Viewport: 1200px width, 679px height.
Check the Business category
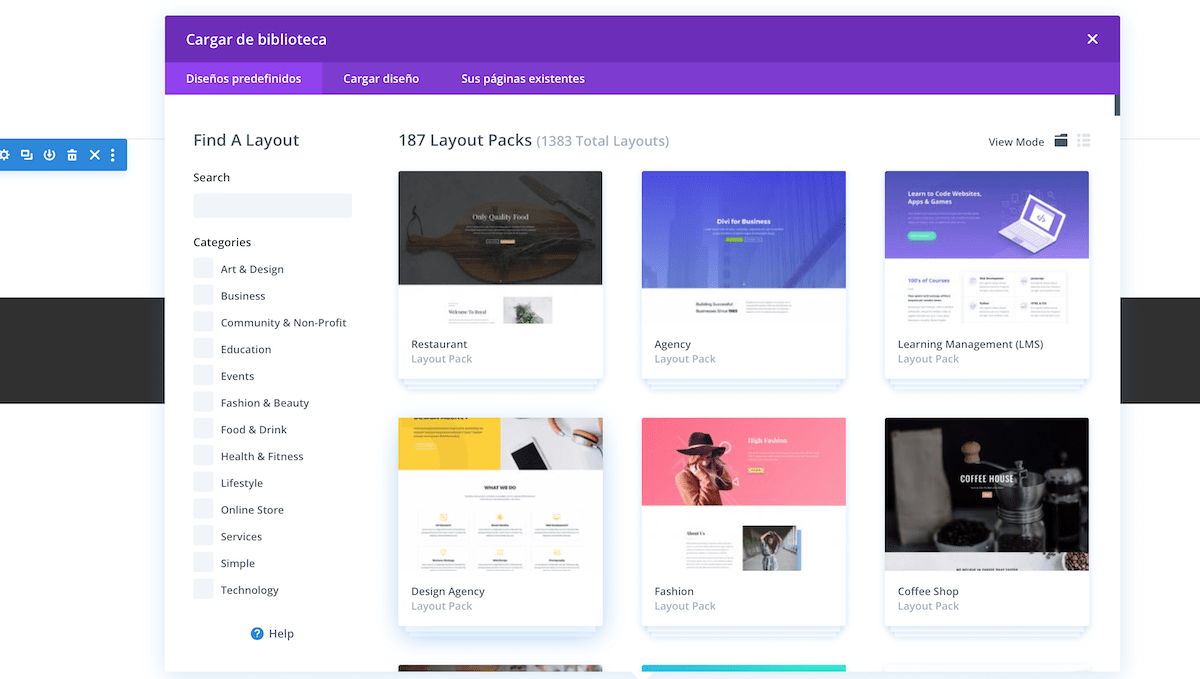point(203,295)
